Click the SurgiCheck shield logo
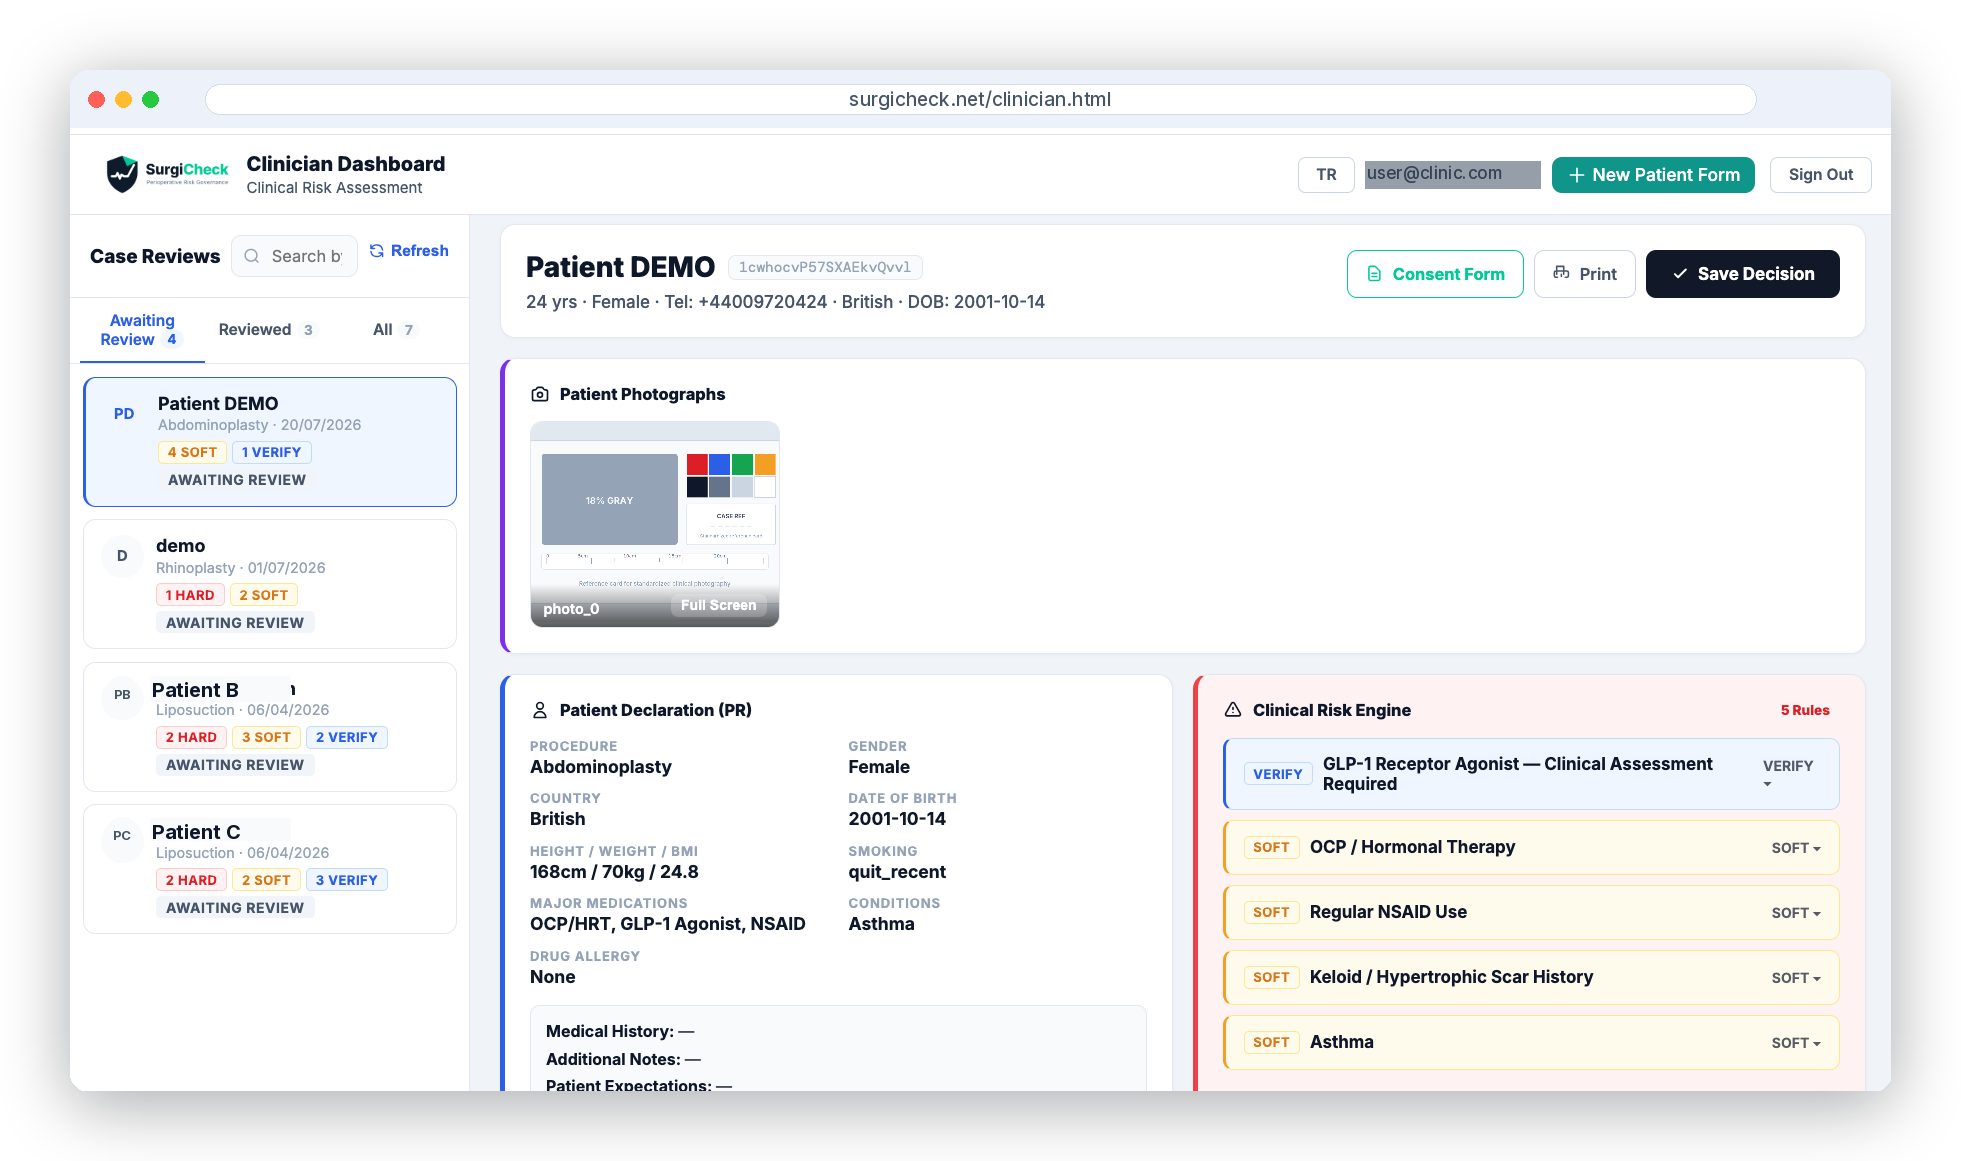The image size is (1961, 1161). click(x=122, y=174)
